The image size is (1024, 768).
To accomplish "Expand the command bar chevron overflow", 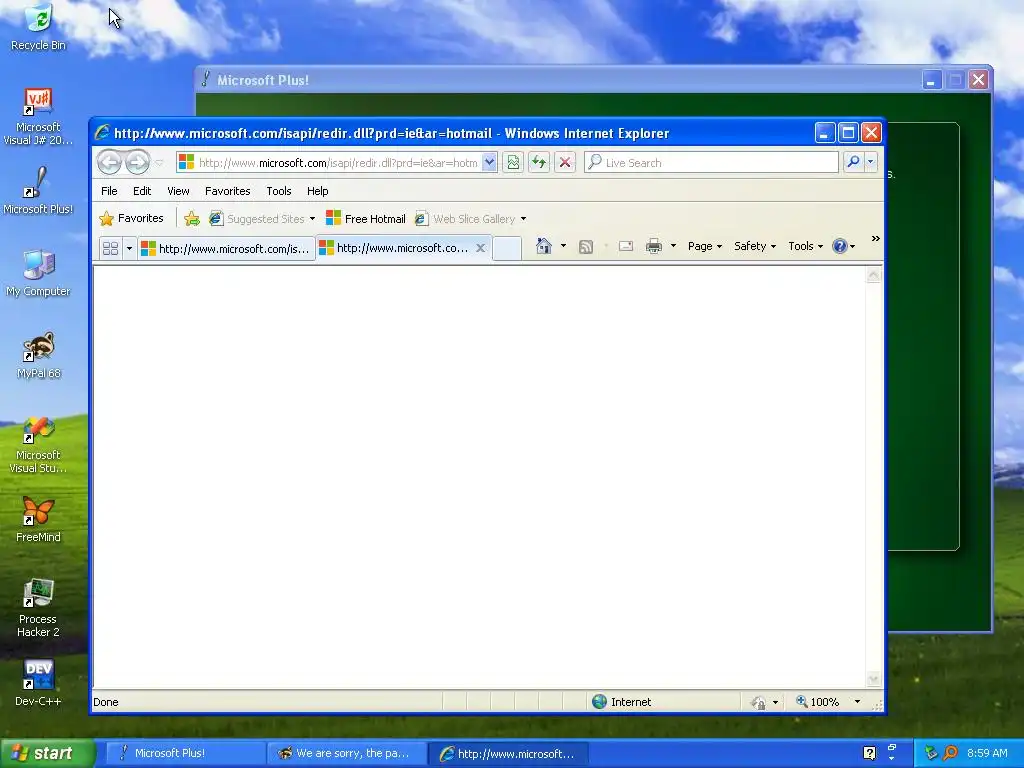I will pyautogui.click(x=876, y=239).
